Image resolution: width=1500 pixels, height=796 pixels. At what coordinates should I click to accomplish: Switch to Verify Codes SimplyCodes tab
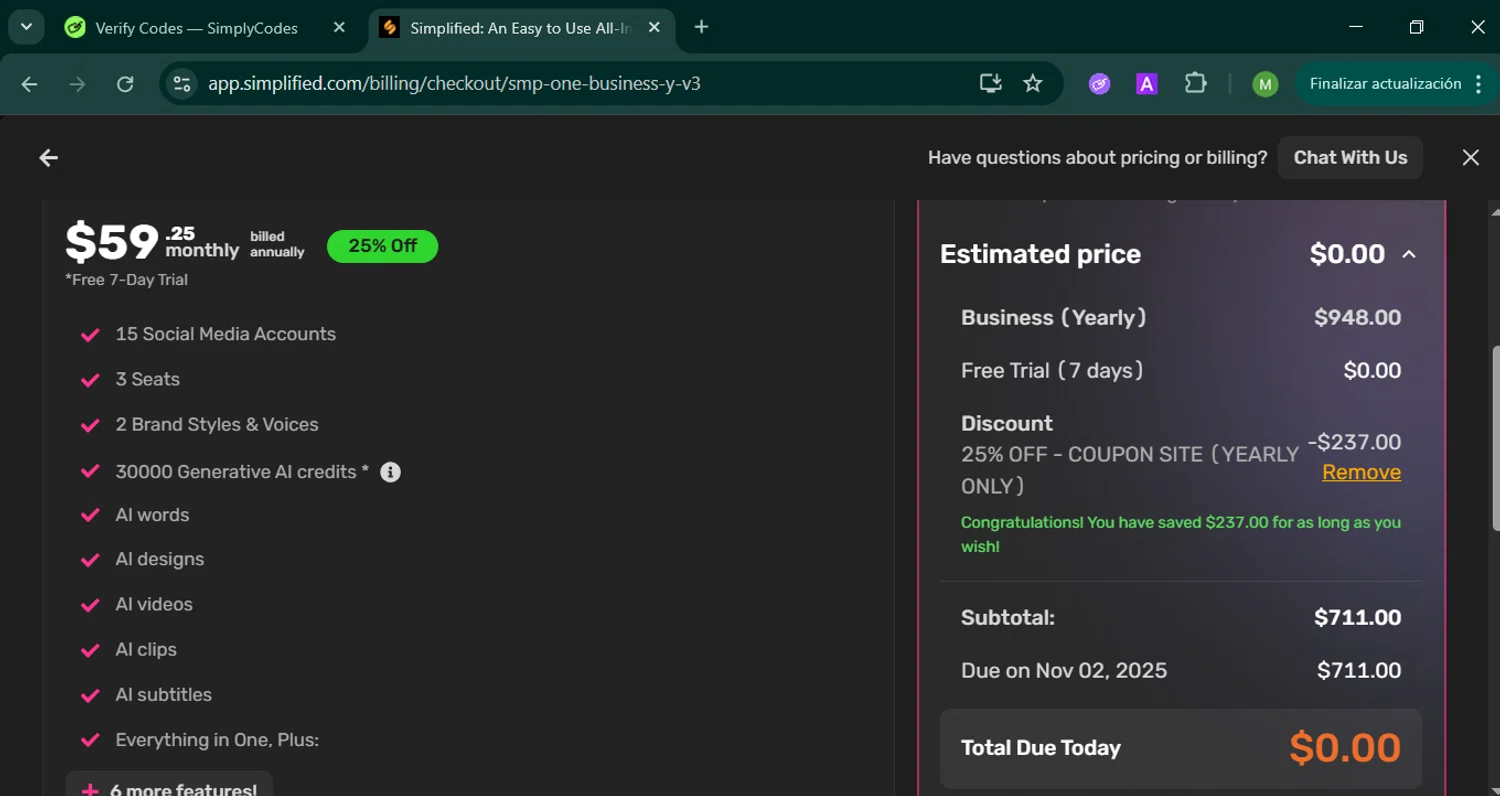coord(196,28)
